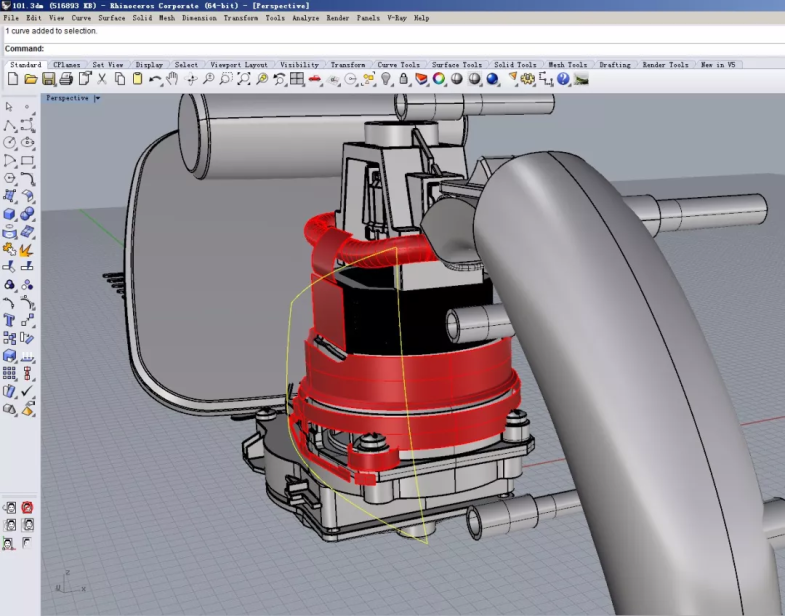Image resolution: width=785 pixels, height=616 pixels.
Task: Click the color wheel properties icon
Action: (438, 79)
